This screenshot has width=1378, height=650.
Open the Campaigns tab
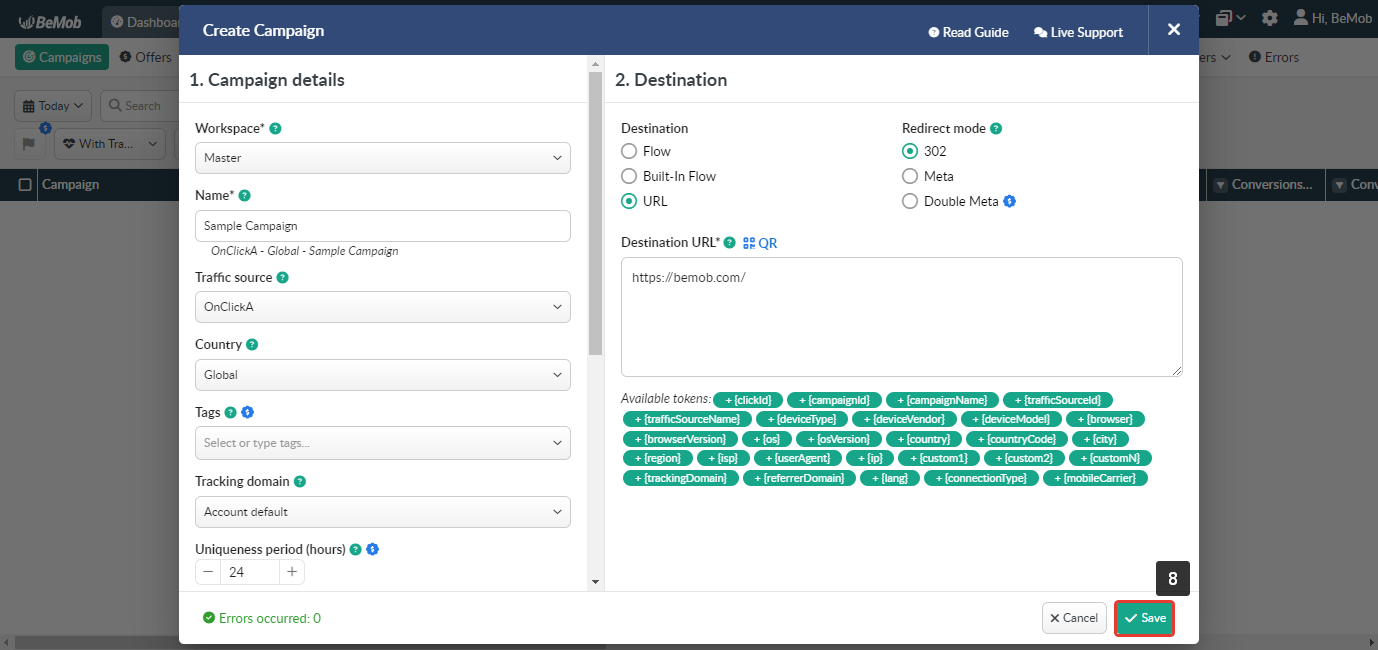pos(62,57)
